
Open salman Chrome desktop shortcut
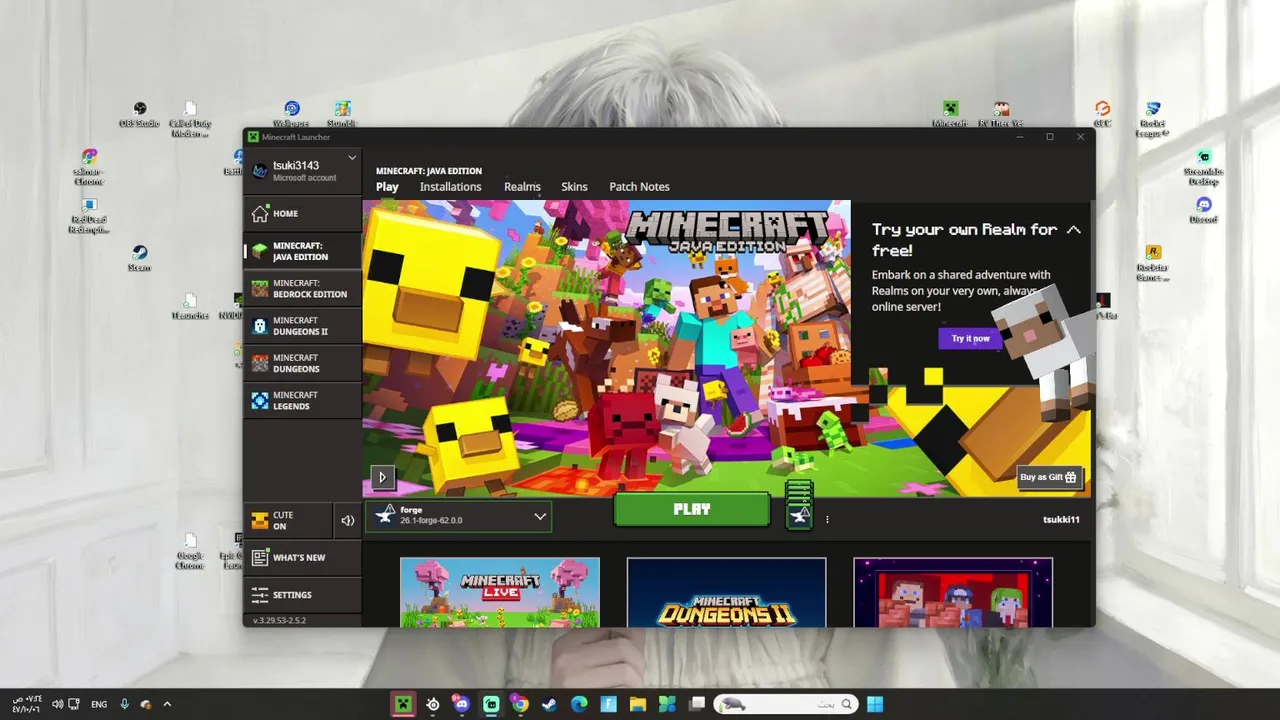pyautogui.click(x=89, y=167)
